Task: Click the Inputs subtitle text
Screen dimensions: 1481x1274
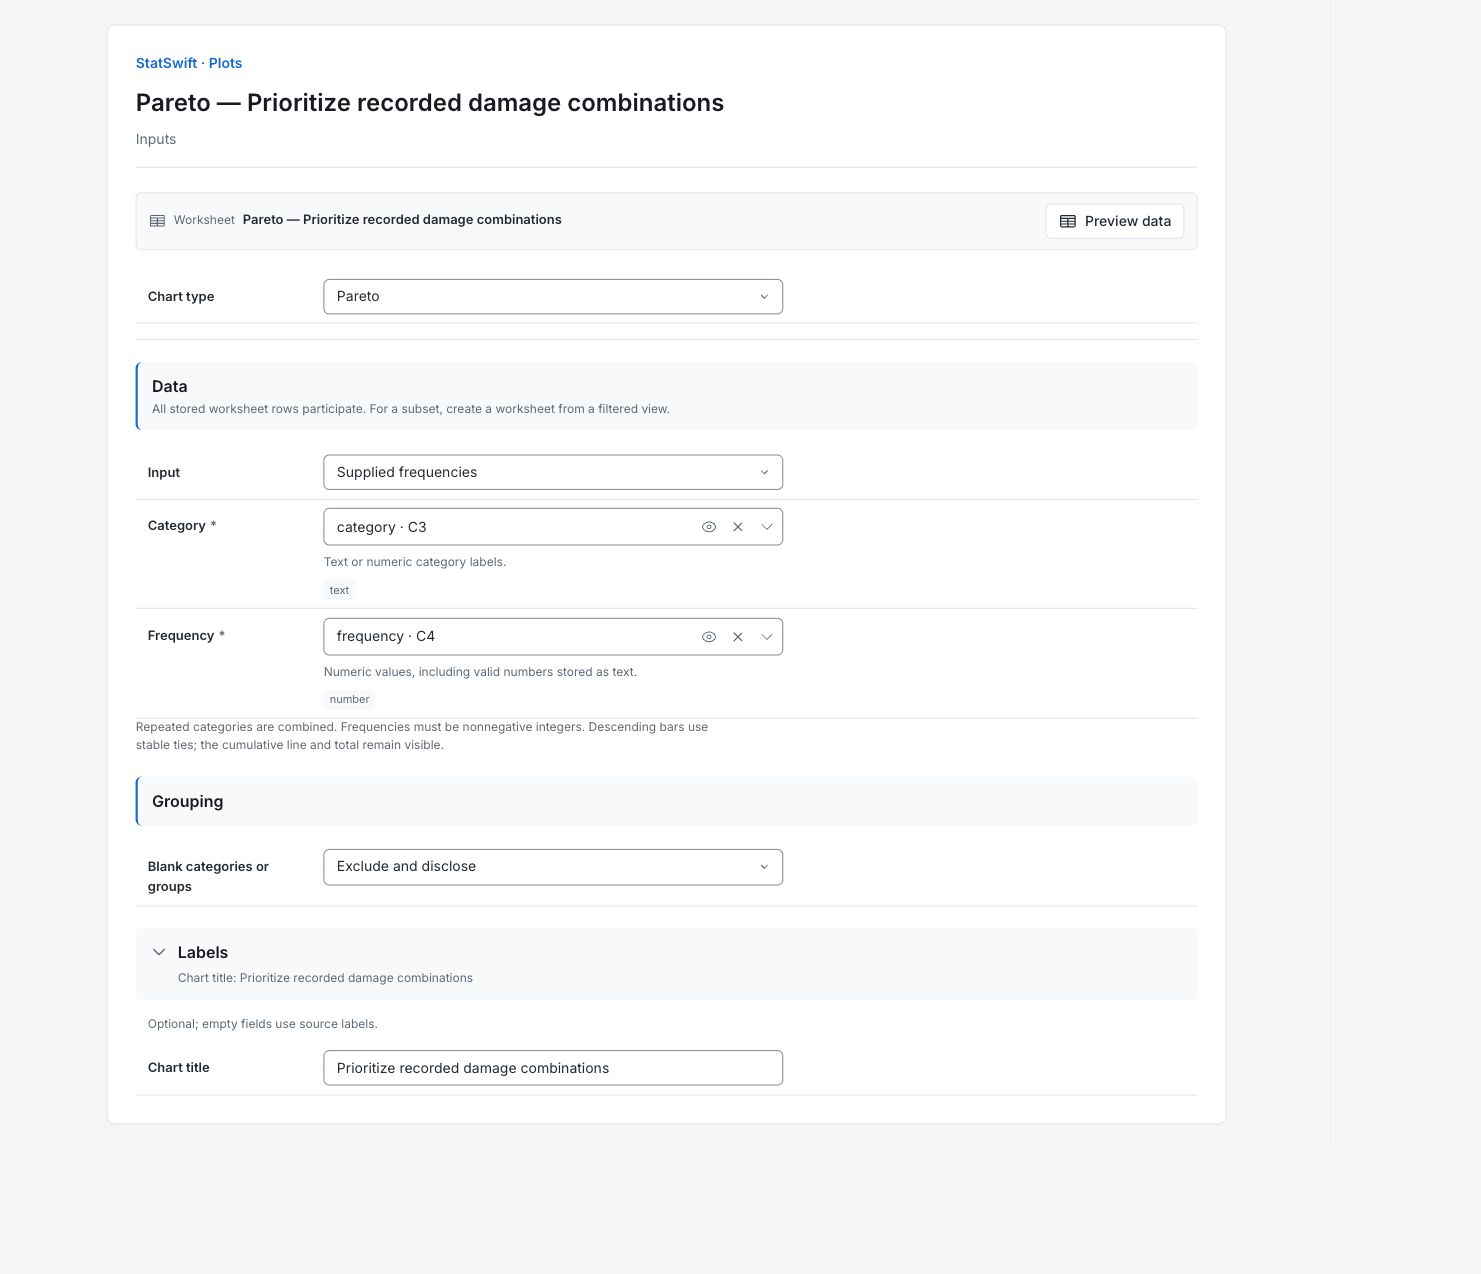Action: click(156, 139)
